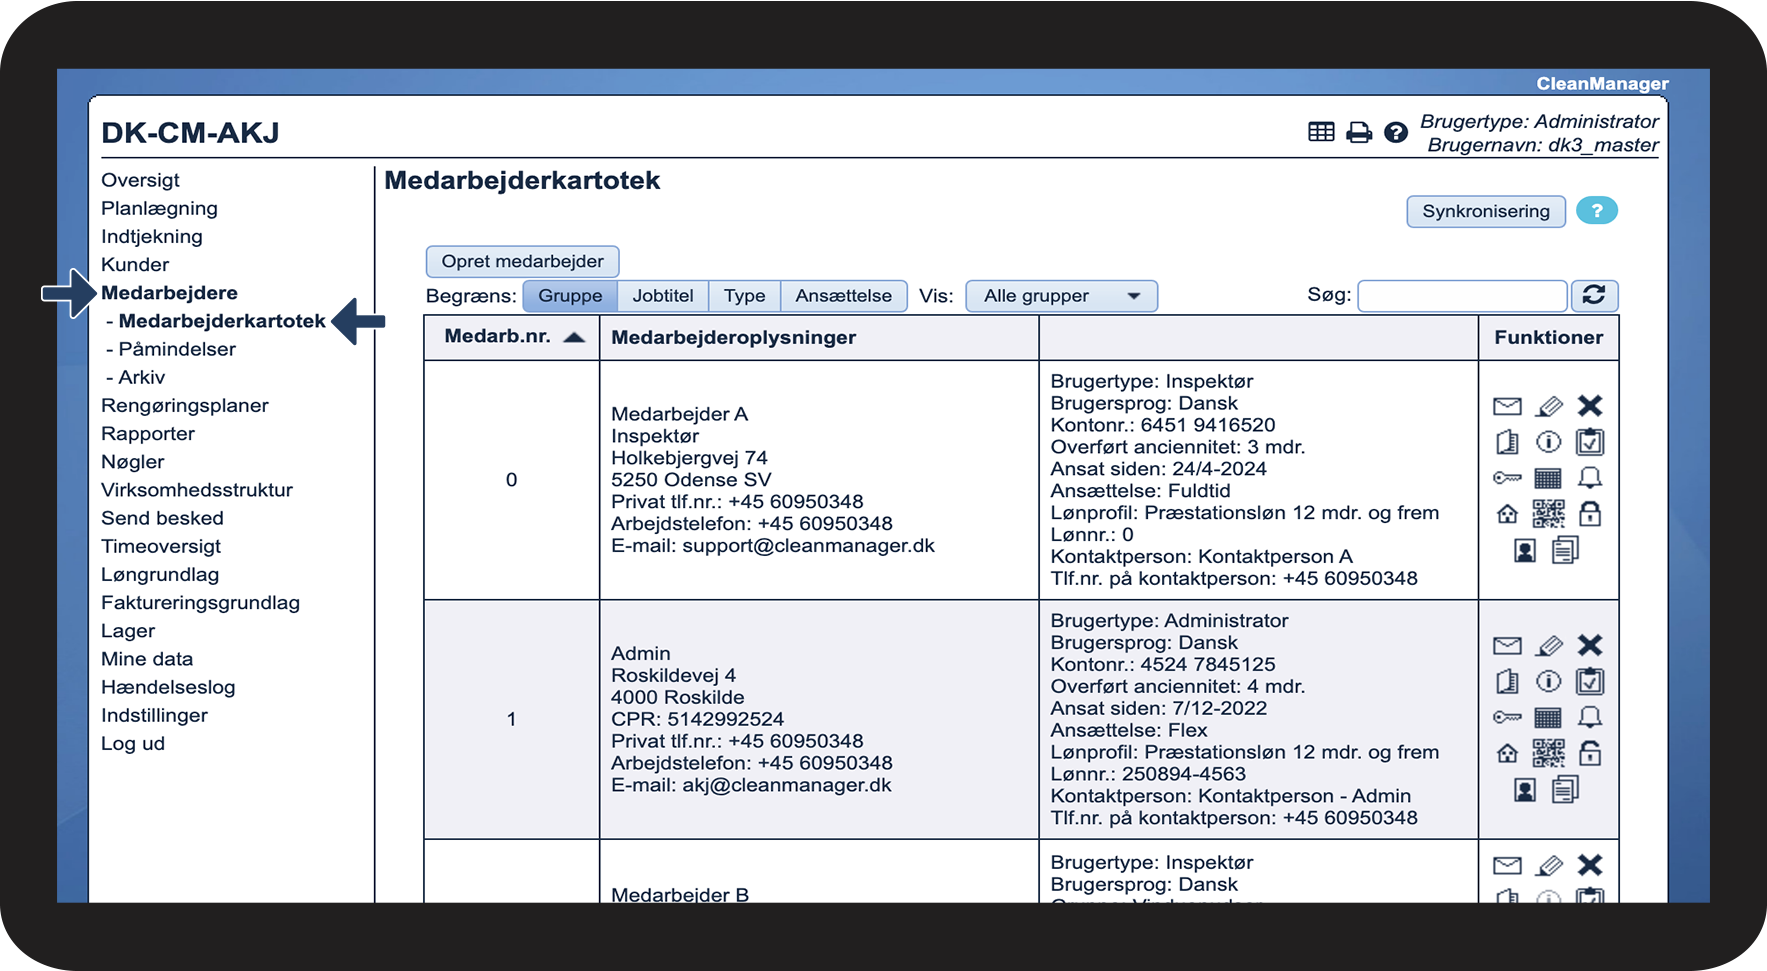Click the Synkronisering button

coord(1485,211)
